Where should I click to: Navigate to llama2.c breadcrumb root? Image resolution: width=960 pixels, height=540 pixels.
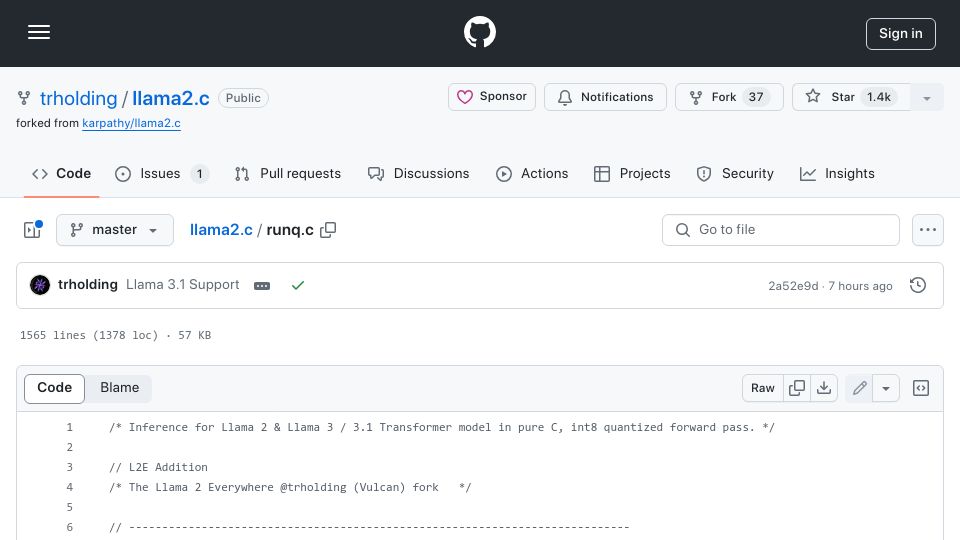[x=221, y=230]
